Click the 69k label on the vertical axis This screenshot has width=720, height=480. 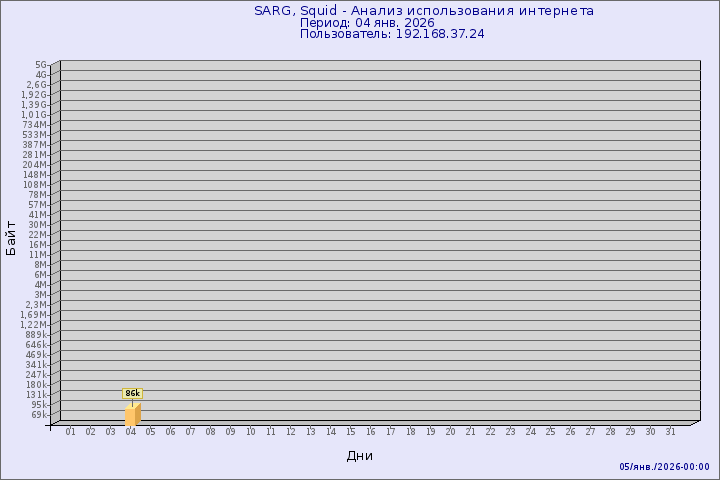point(39,414)
